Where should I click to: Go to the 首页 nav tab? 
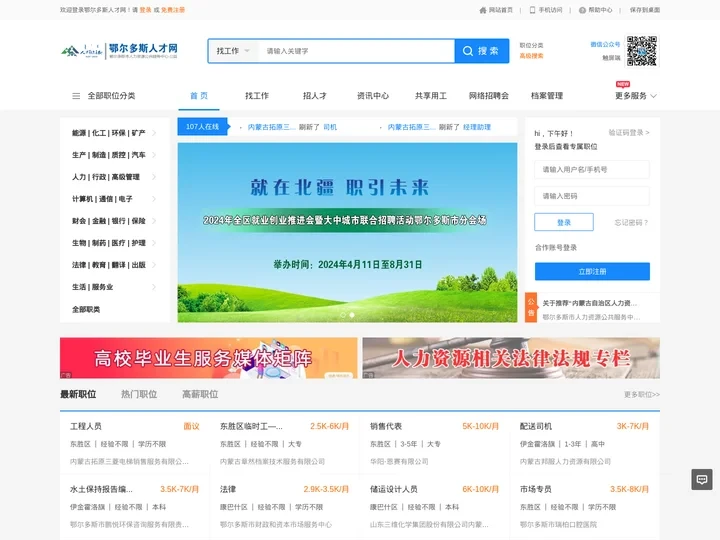199,96
